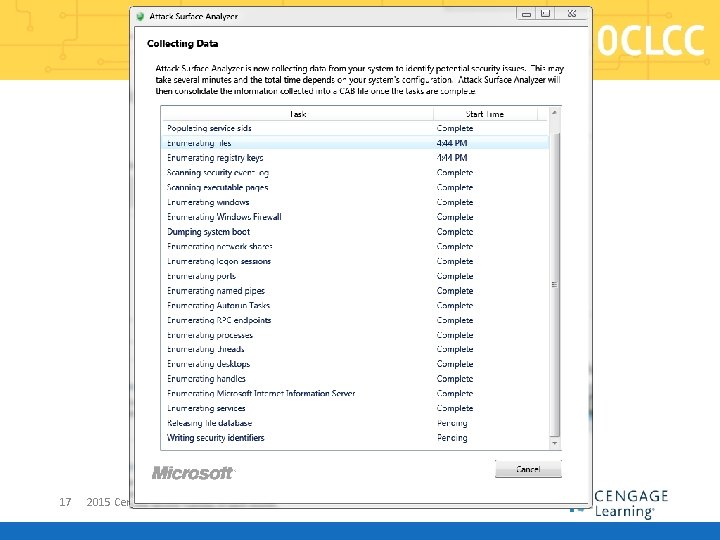
Task: Select the Enumerating registry keys row
Action: [355, 158]
